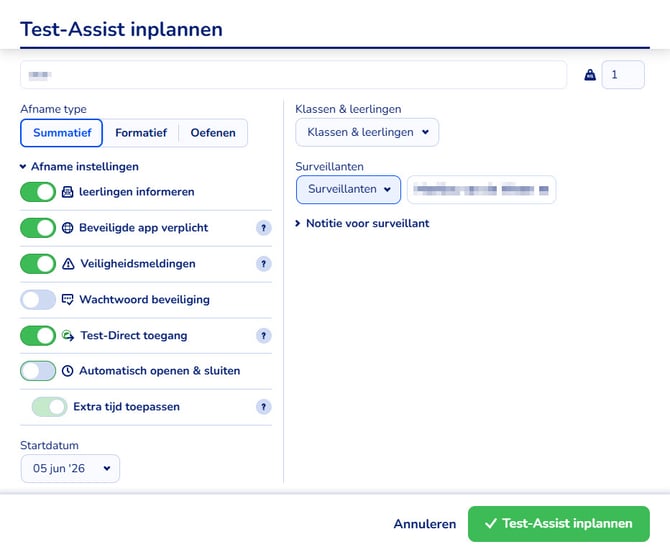Open help for Test-Direct toegang

click(264, 335)
